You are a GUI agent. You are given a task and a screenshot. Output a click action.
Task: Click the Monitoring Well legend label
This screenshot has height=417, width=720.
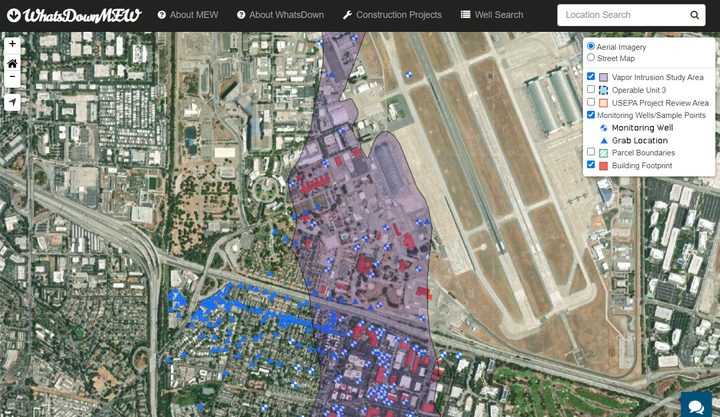642,128
